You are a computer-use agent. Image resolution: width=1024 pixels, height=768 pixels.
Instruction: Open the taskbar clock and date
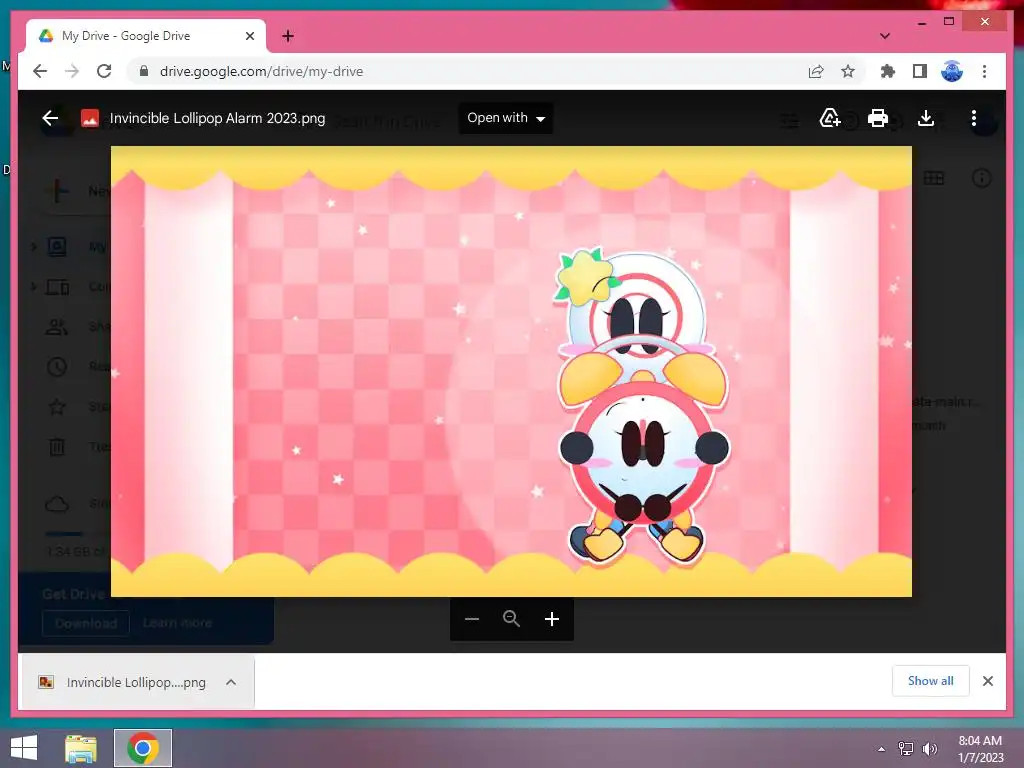pyautogui.click(x=980, y=749)
